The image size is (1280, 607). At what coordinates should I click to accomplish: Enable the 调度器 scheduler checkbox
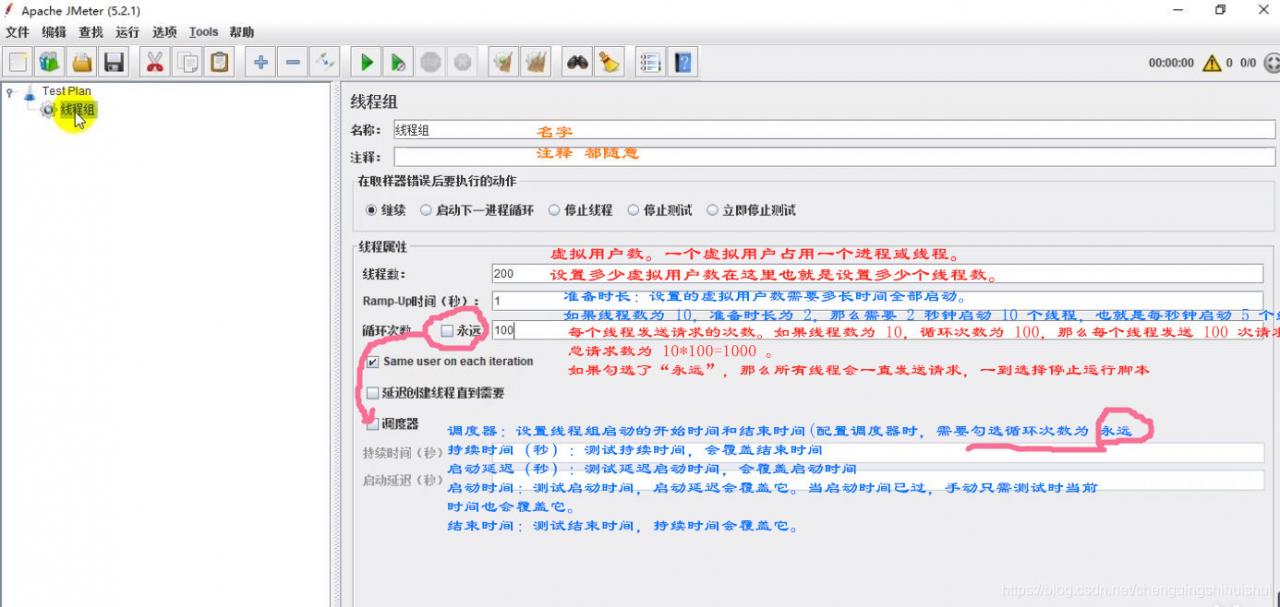373,424
